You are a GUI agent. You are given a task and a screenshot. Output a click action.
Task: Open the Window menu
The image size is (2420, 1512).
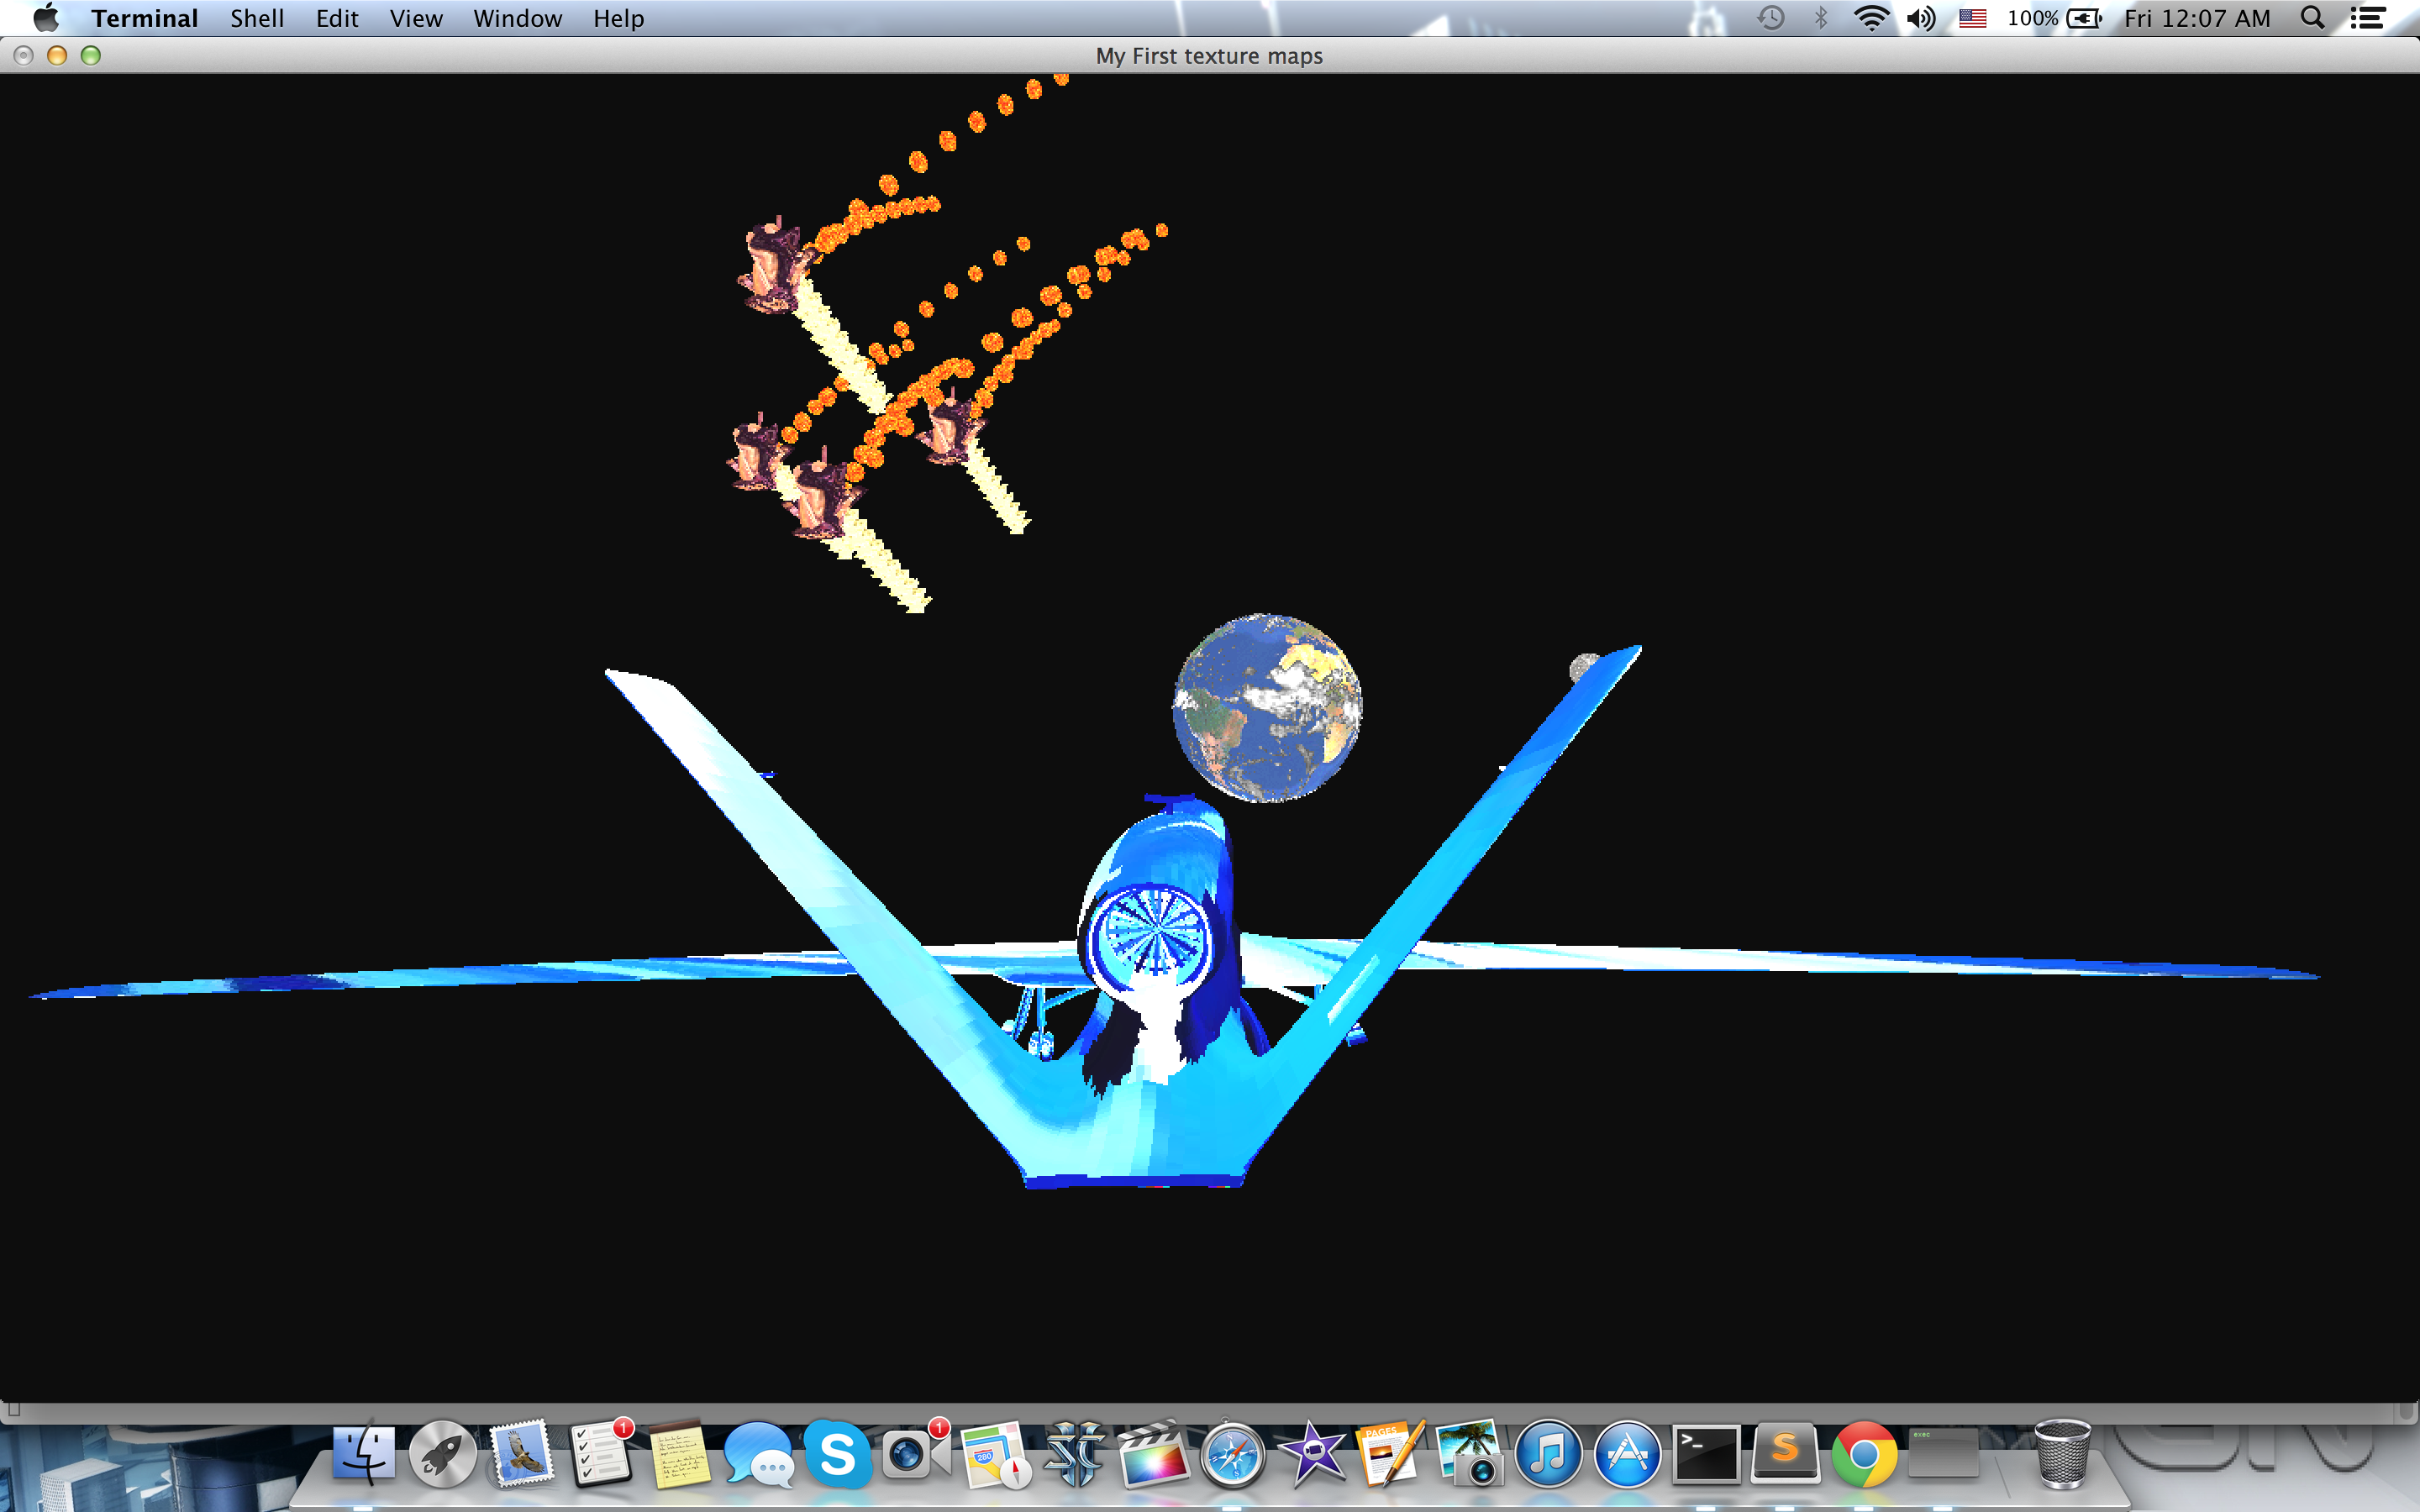[x=517, y=18]
